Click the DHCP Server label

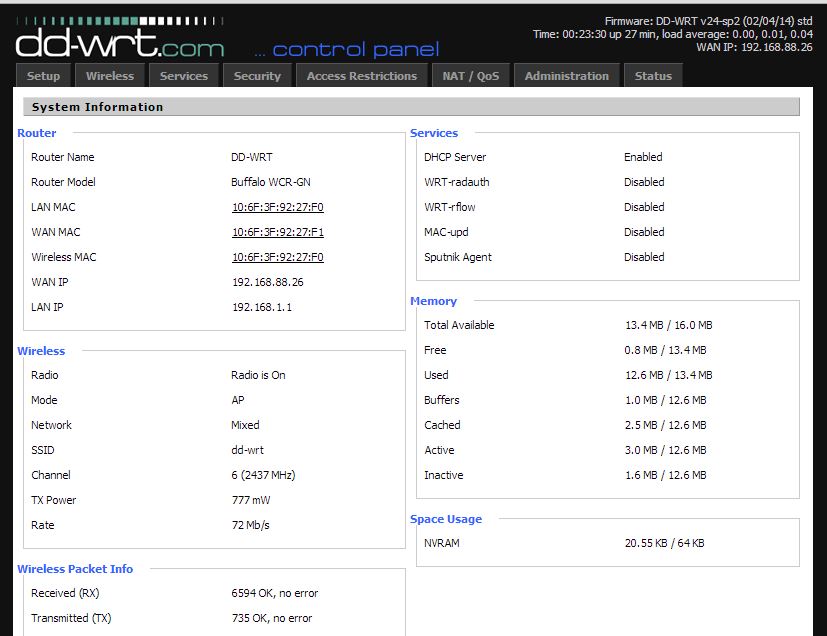[455, 157]
